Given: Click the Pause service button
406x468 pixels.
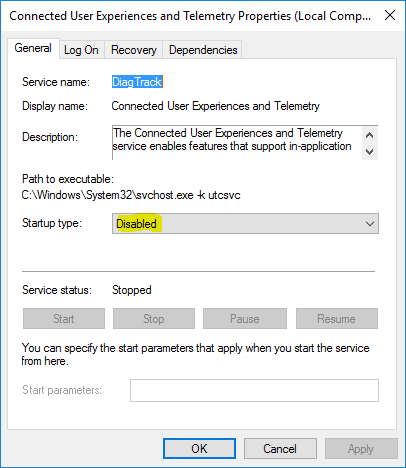Looking at the screenshot, I should click(x=245, y=319).
